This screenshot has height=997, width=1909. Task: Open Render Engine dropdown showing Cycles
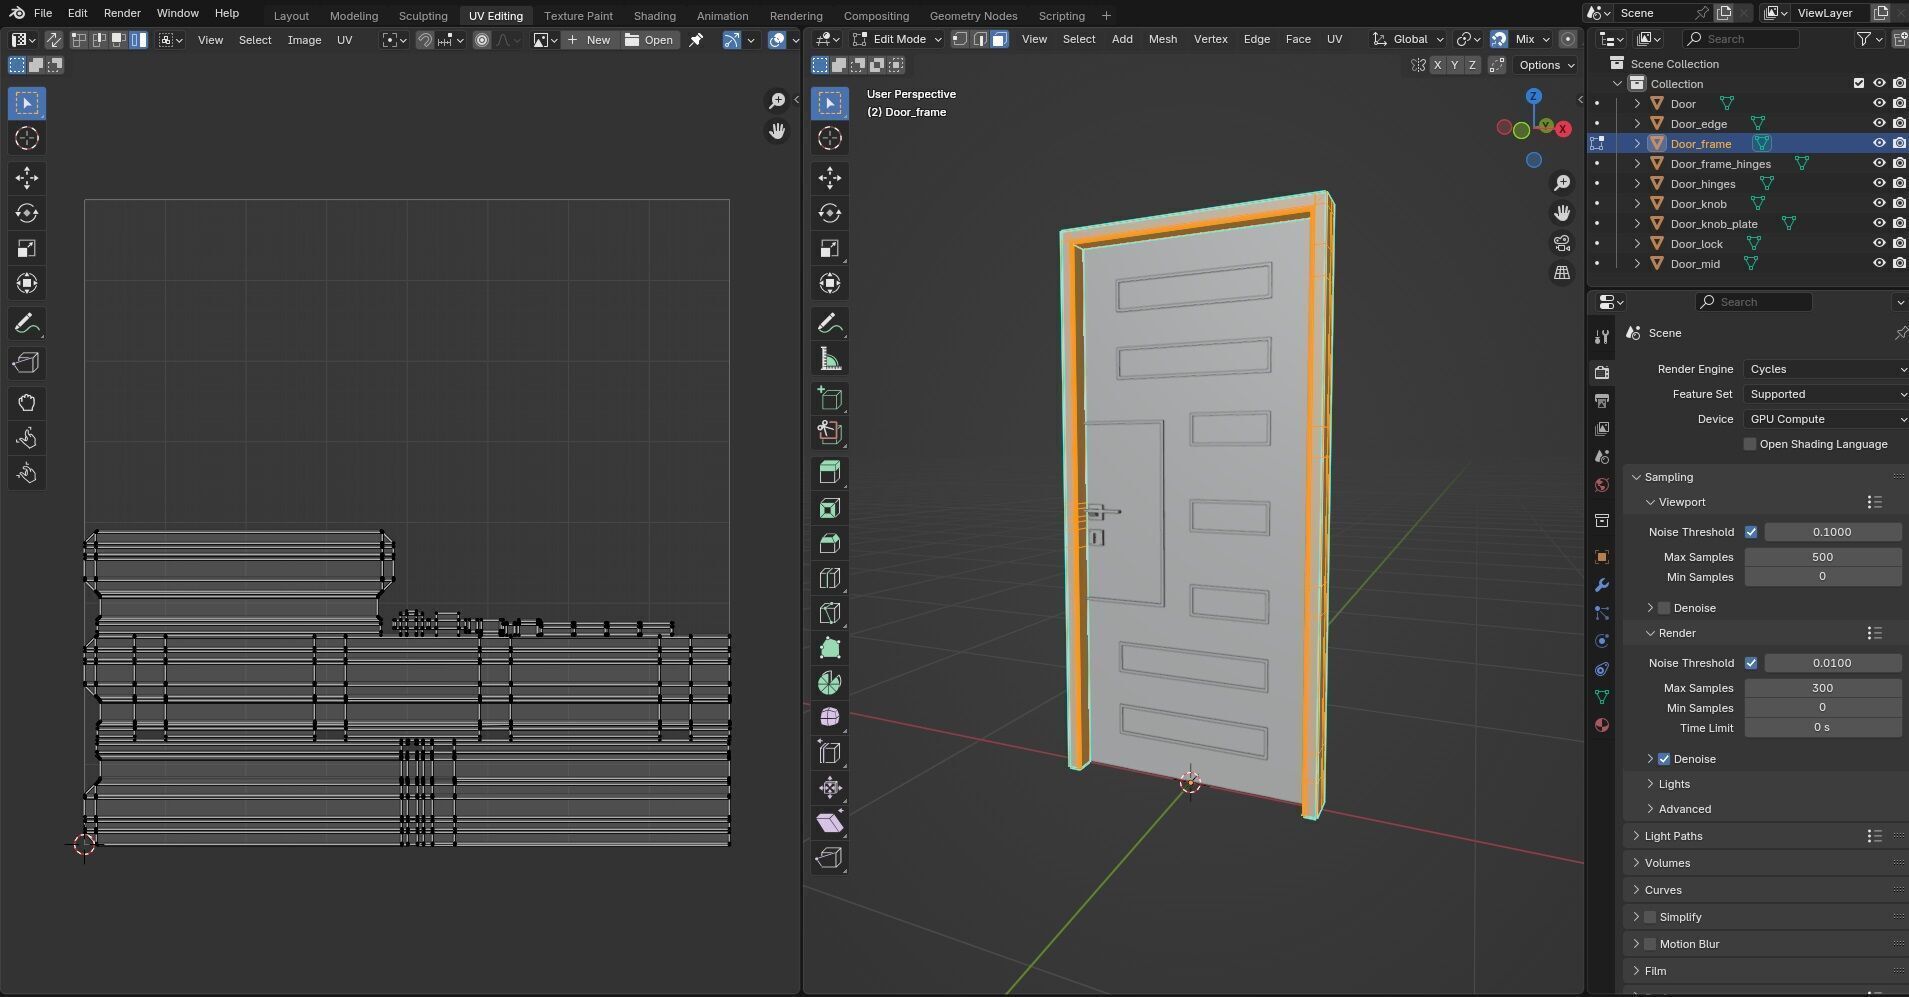1825,369
